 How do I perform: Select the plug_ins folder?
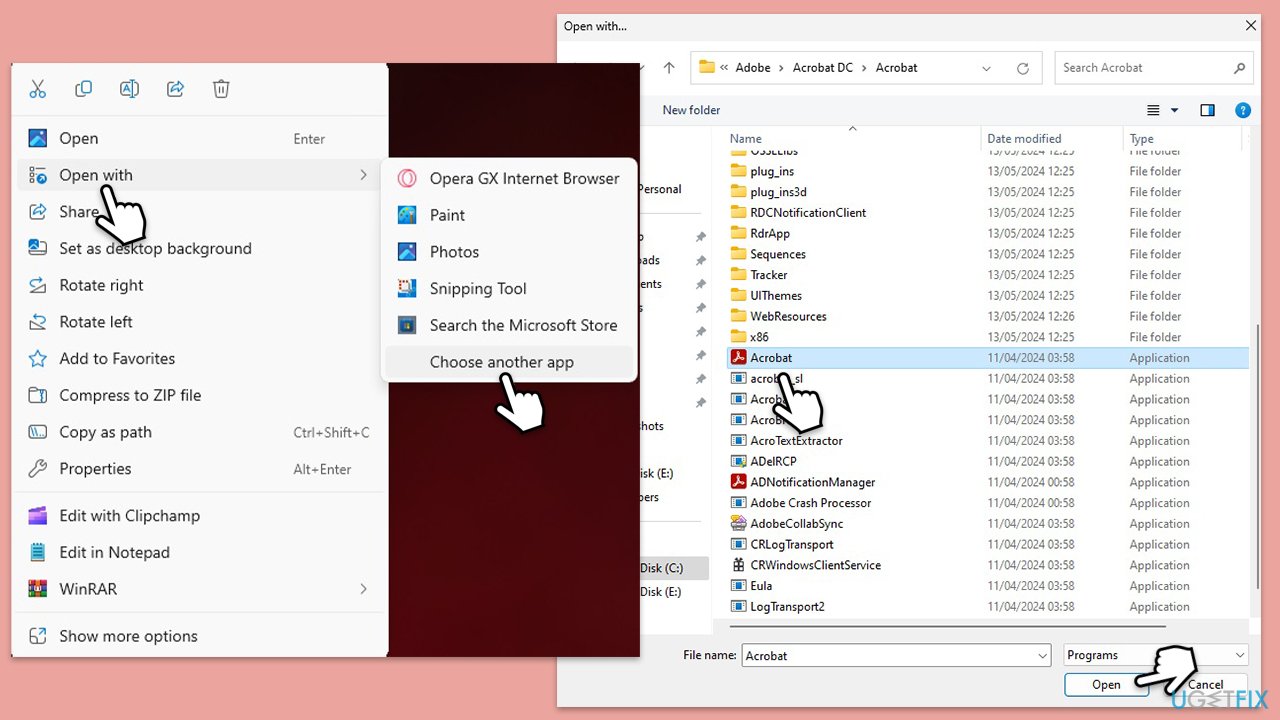coord(772,171)
